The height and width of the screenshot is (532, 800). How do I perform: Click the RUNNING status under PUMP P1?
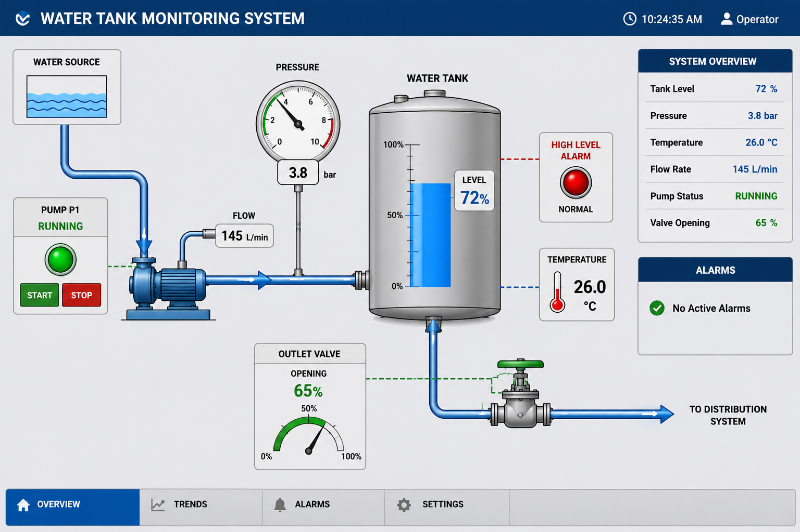60,226
